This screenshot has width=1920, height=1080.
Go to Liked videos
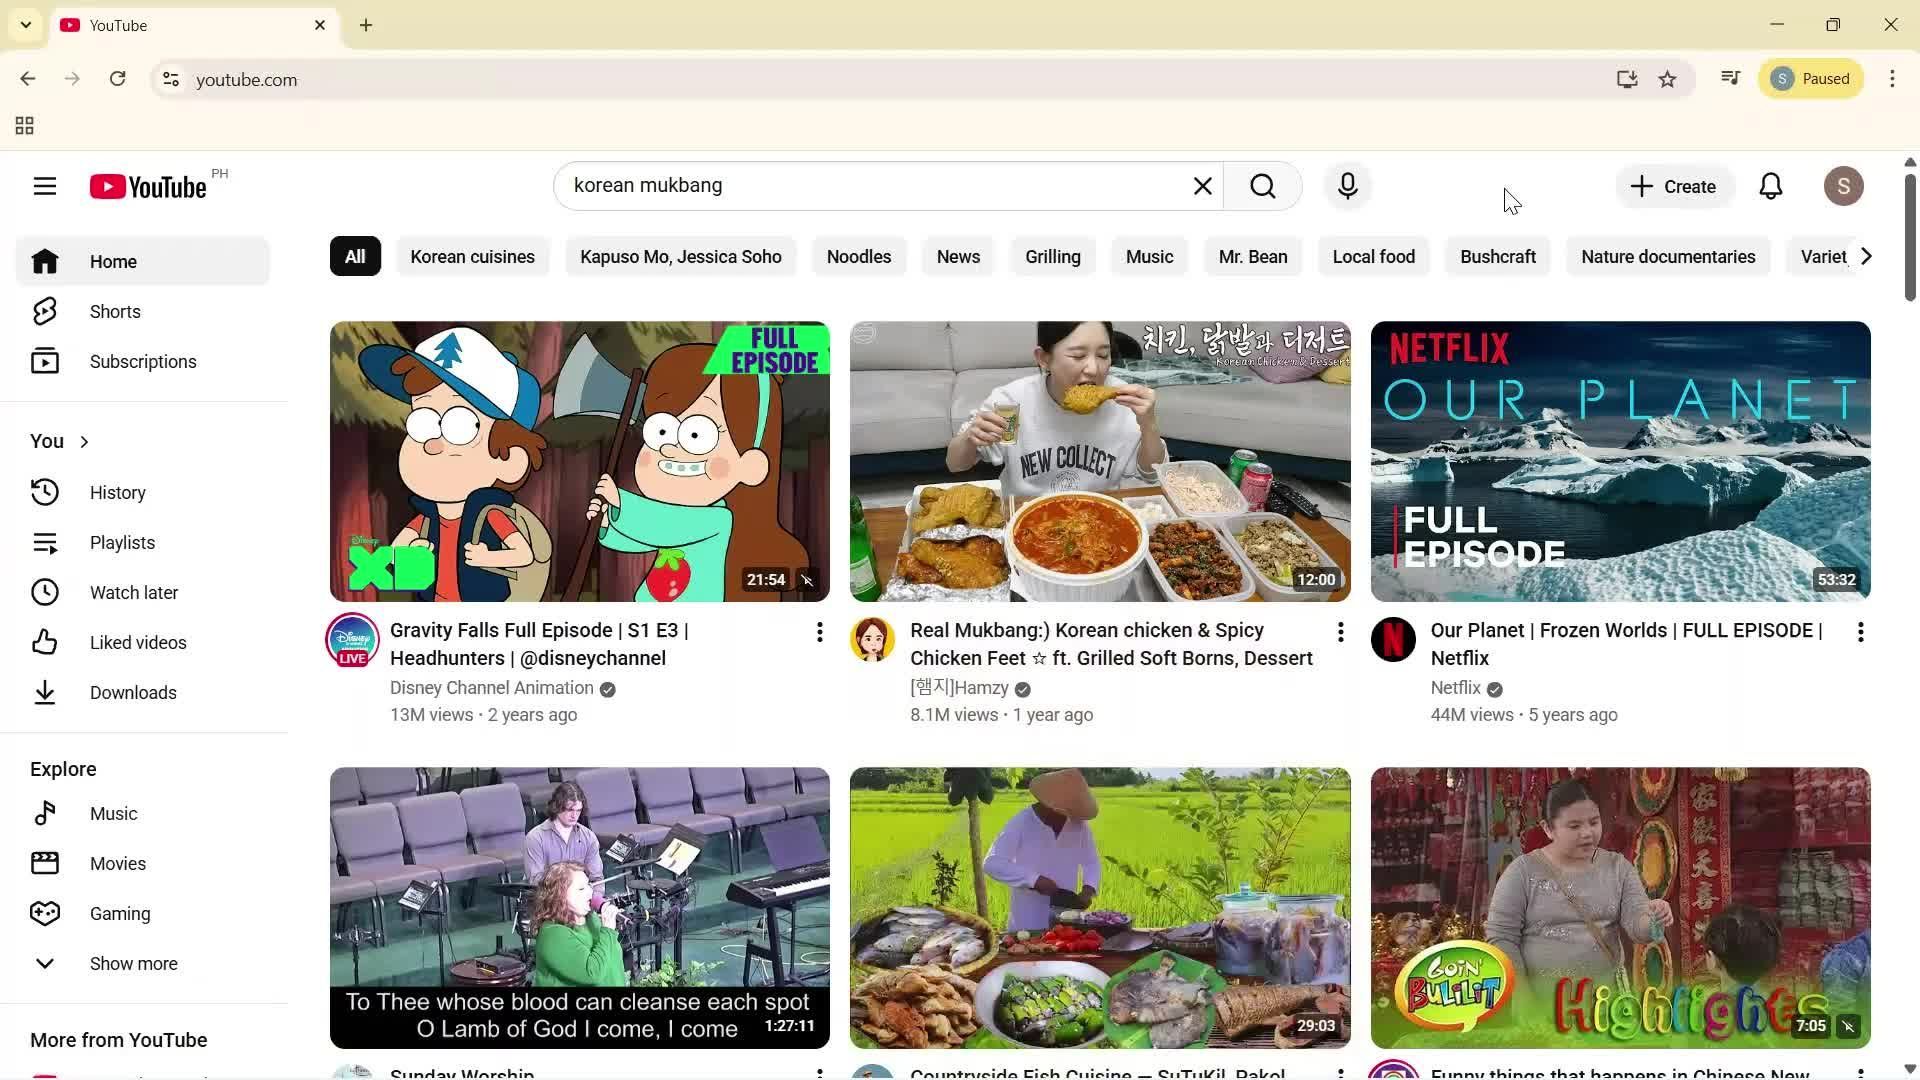coord(137,643)
